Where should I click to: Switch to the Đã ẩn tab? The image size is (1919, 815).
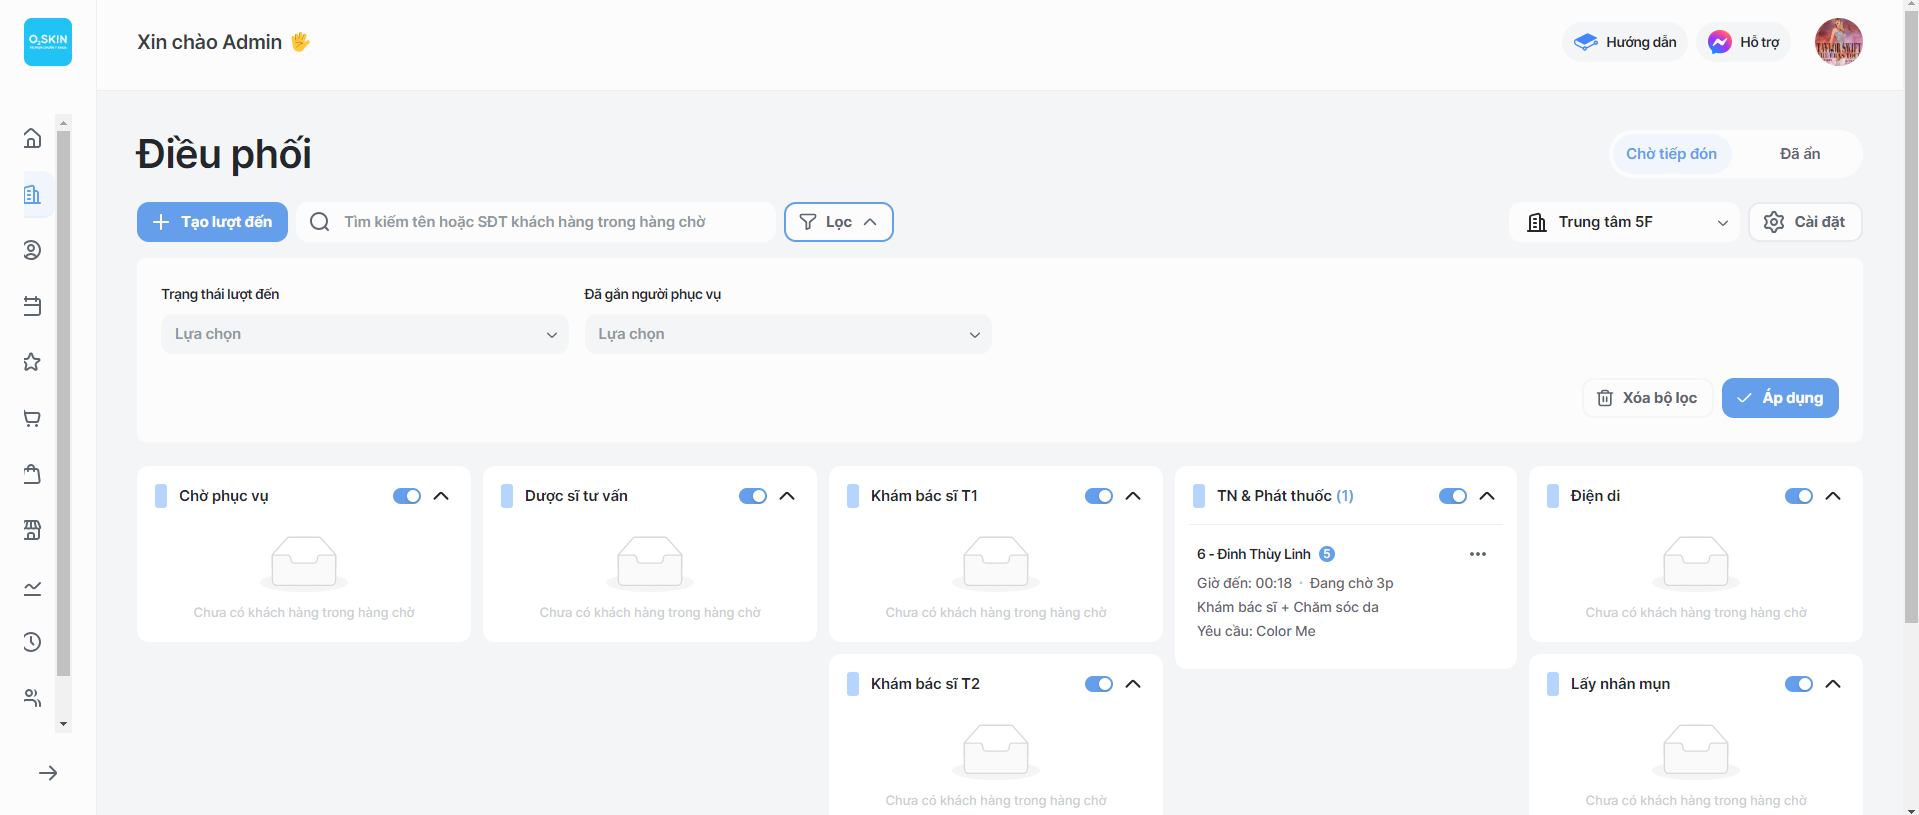point(1799,154)
